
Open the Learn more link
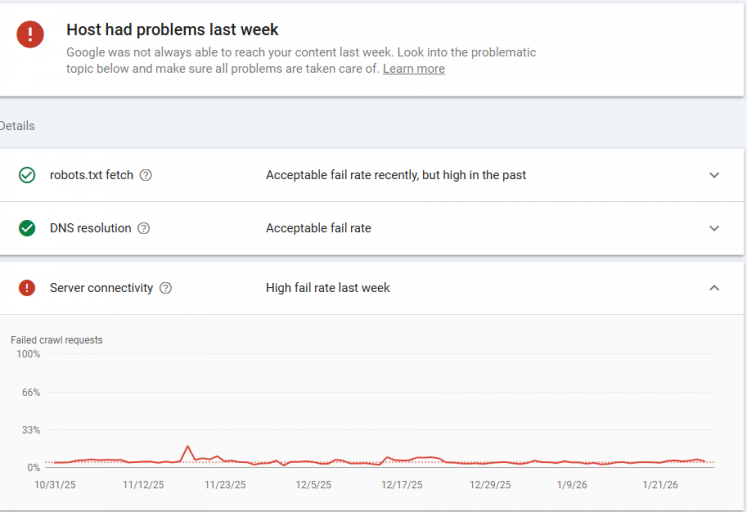click(413, 69)
